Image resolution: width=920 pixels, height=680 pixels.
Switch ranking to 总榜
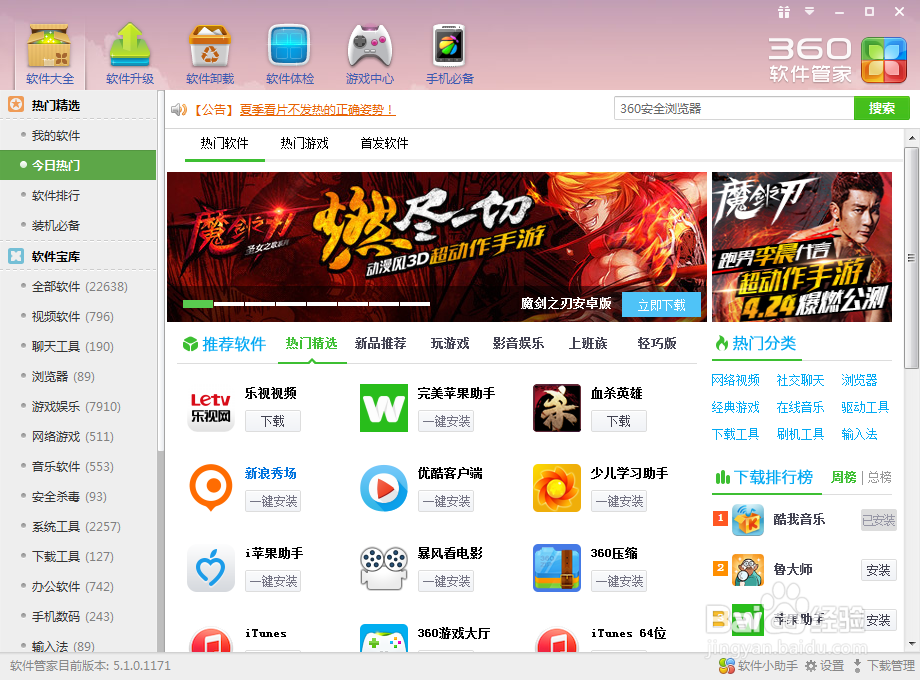880,478
